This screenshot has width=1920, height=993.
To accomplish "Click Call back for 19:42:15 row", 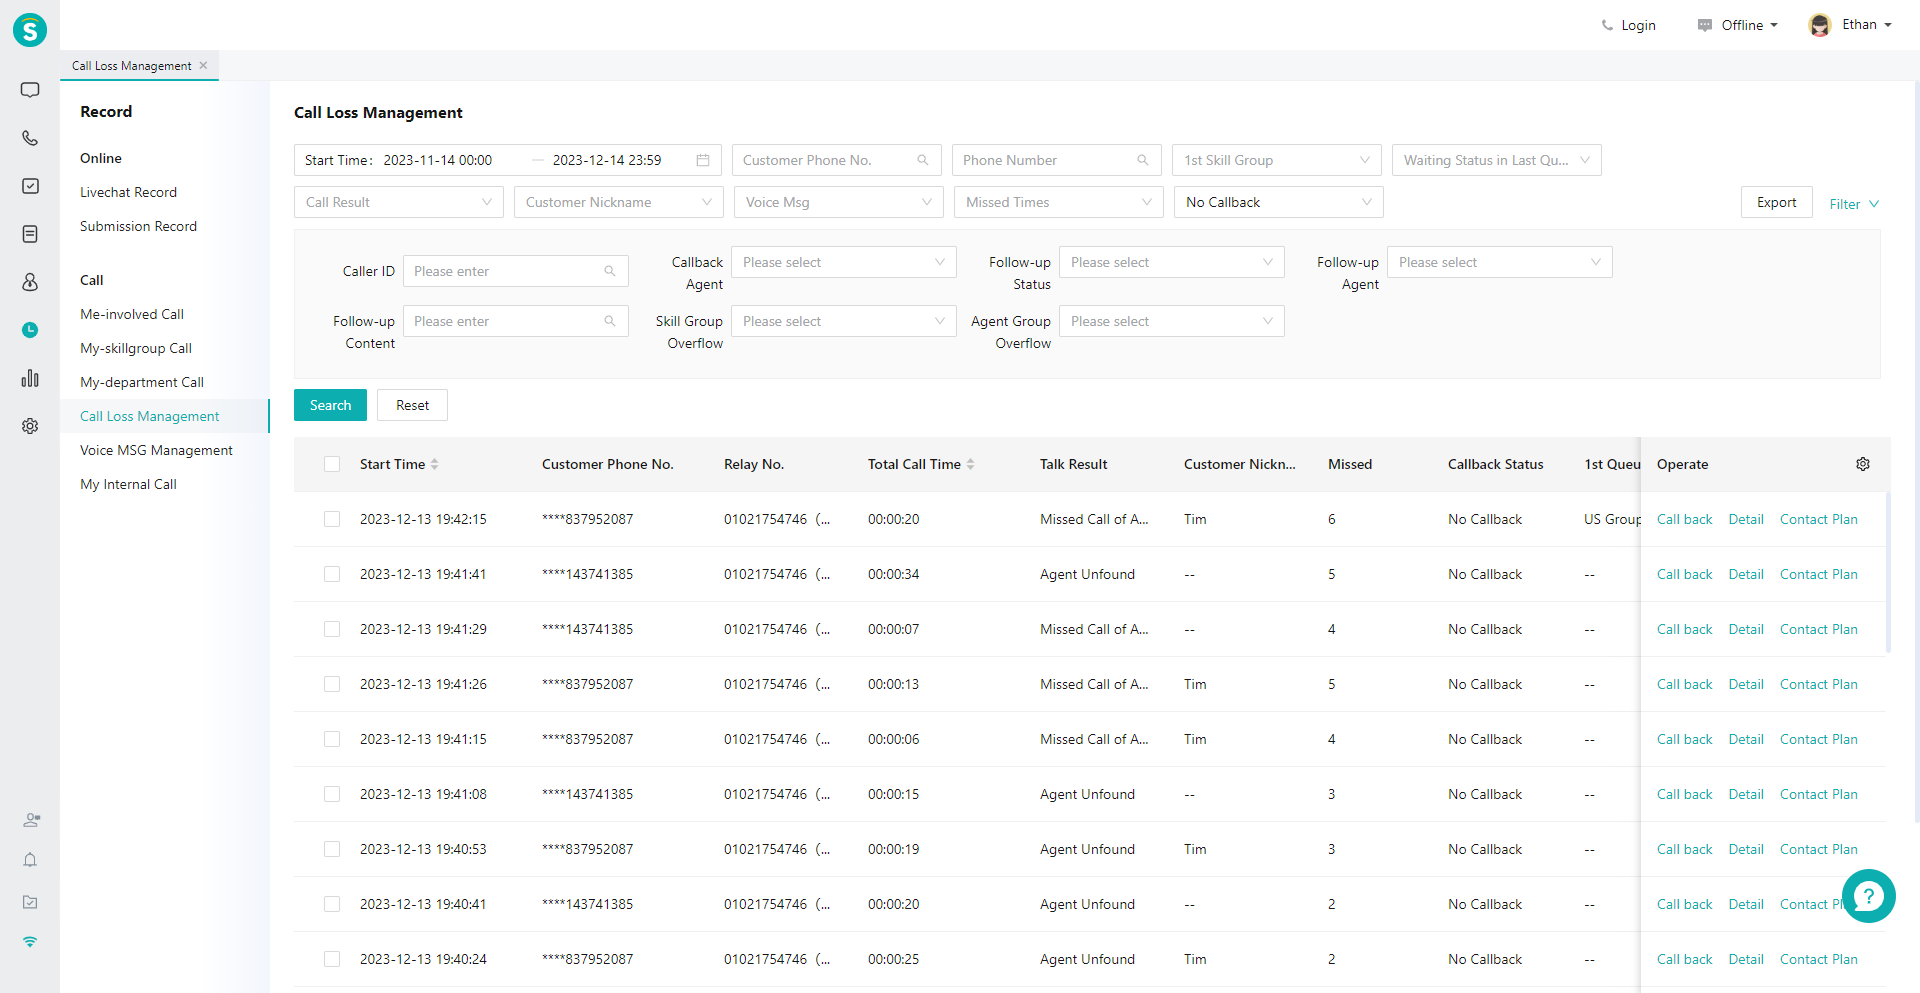I will [1684, 519].
